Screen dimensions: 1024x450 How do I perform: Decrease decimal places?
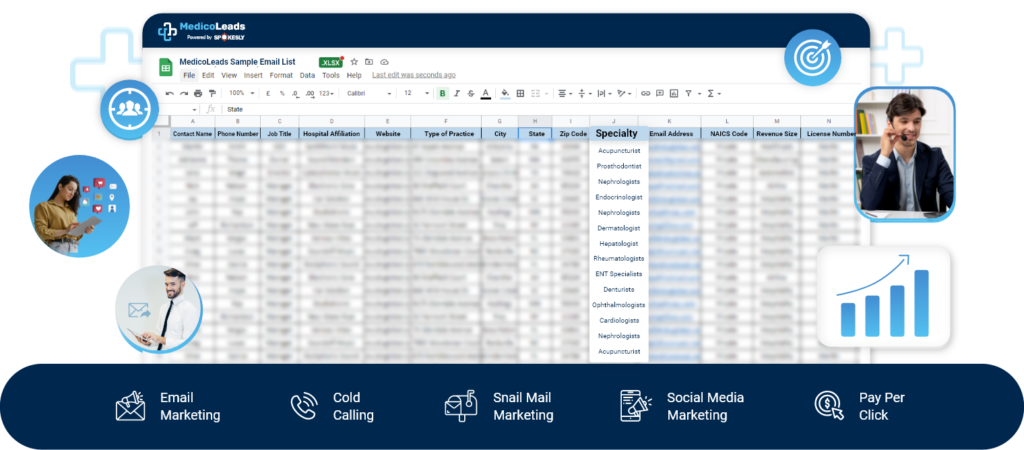tap(295, 94)
